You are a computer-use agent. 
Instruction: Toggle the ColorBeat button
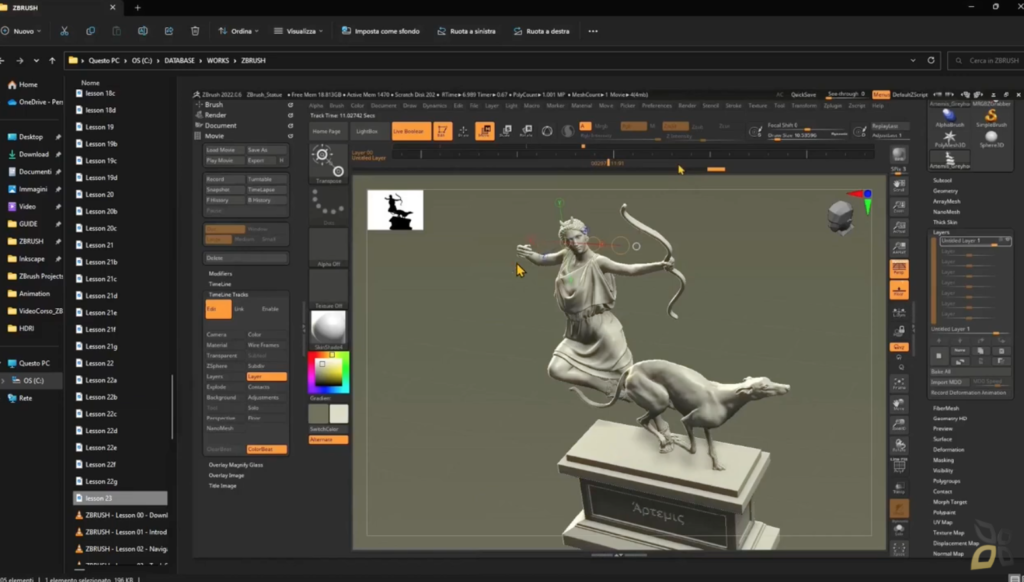coord(266,449)
